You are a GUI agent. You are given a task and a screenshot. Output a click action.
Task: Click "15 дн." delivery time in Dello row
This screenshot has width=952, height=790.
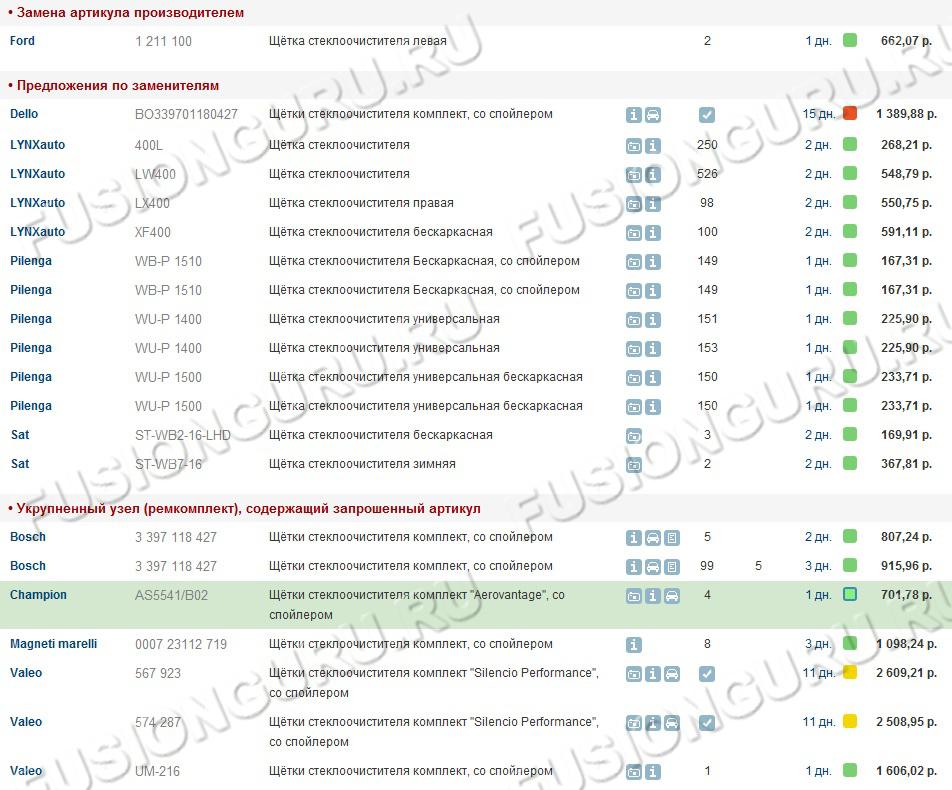819,114
